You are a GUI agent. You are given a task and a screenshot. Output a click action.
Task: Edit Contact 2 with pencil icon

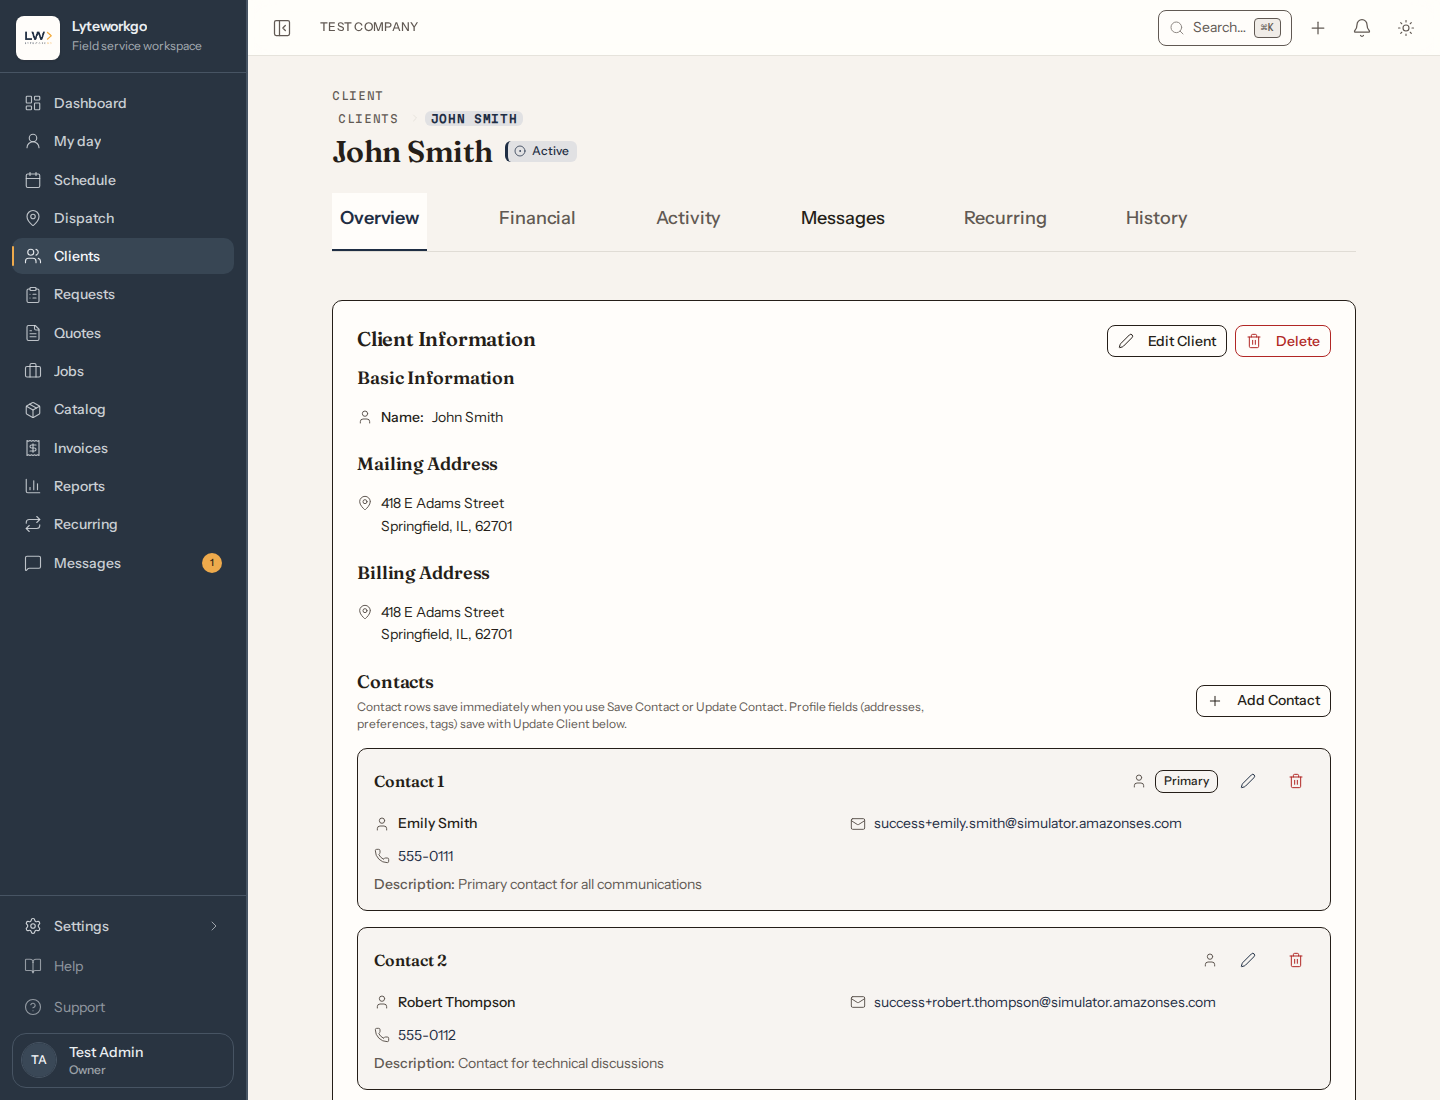pyautogui.click(x=1248, y=960)
